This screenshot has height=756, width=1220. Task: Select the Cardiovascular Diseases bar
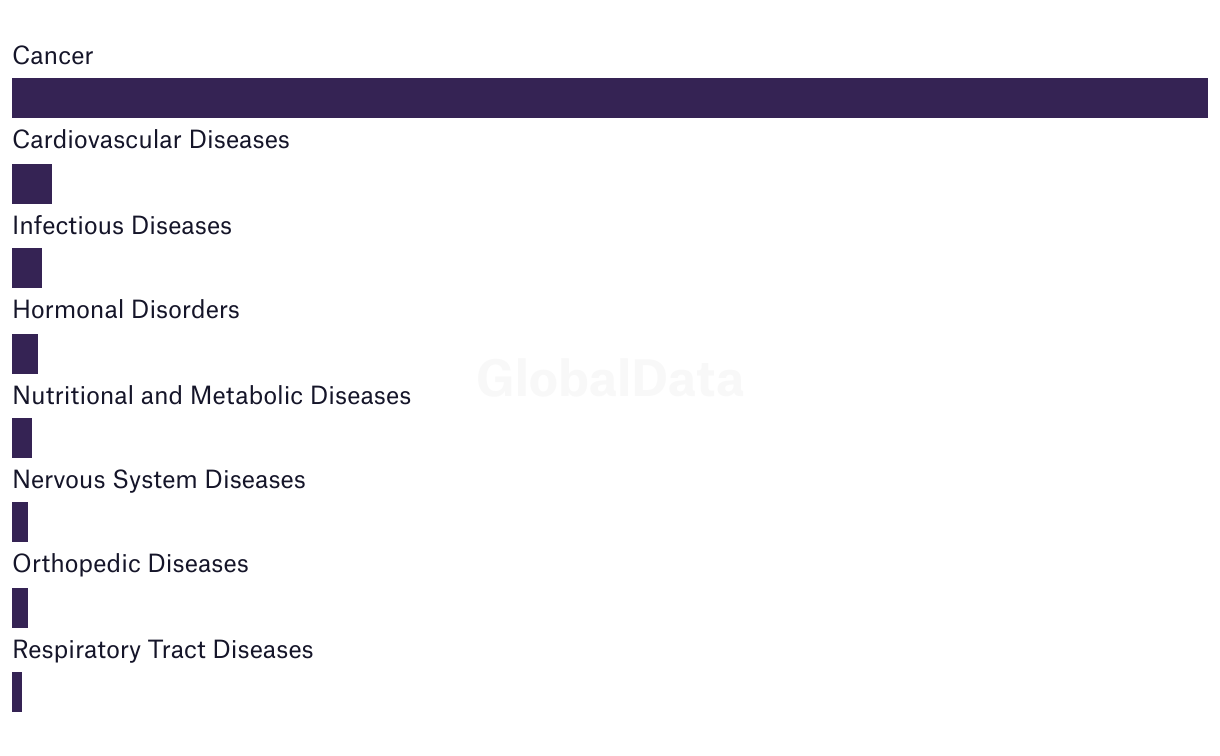tap(32, 184)
